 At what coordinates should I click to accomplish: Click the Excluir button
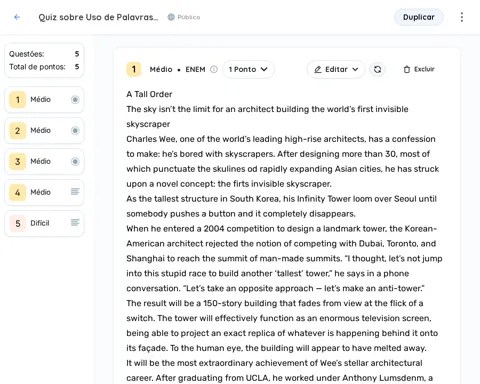(419, 69)
